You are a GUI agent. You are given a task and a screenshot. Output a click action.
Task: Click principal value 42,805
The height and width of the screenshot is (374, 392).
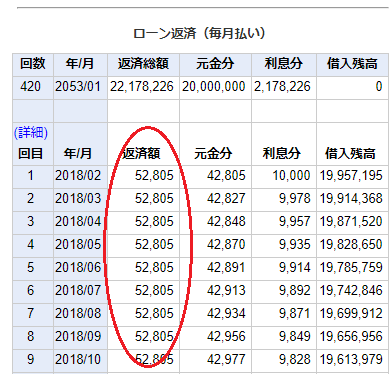pyautogui.click(x=226, y=176)
